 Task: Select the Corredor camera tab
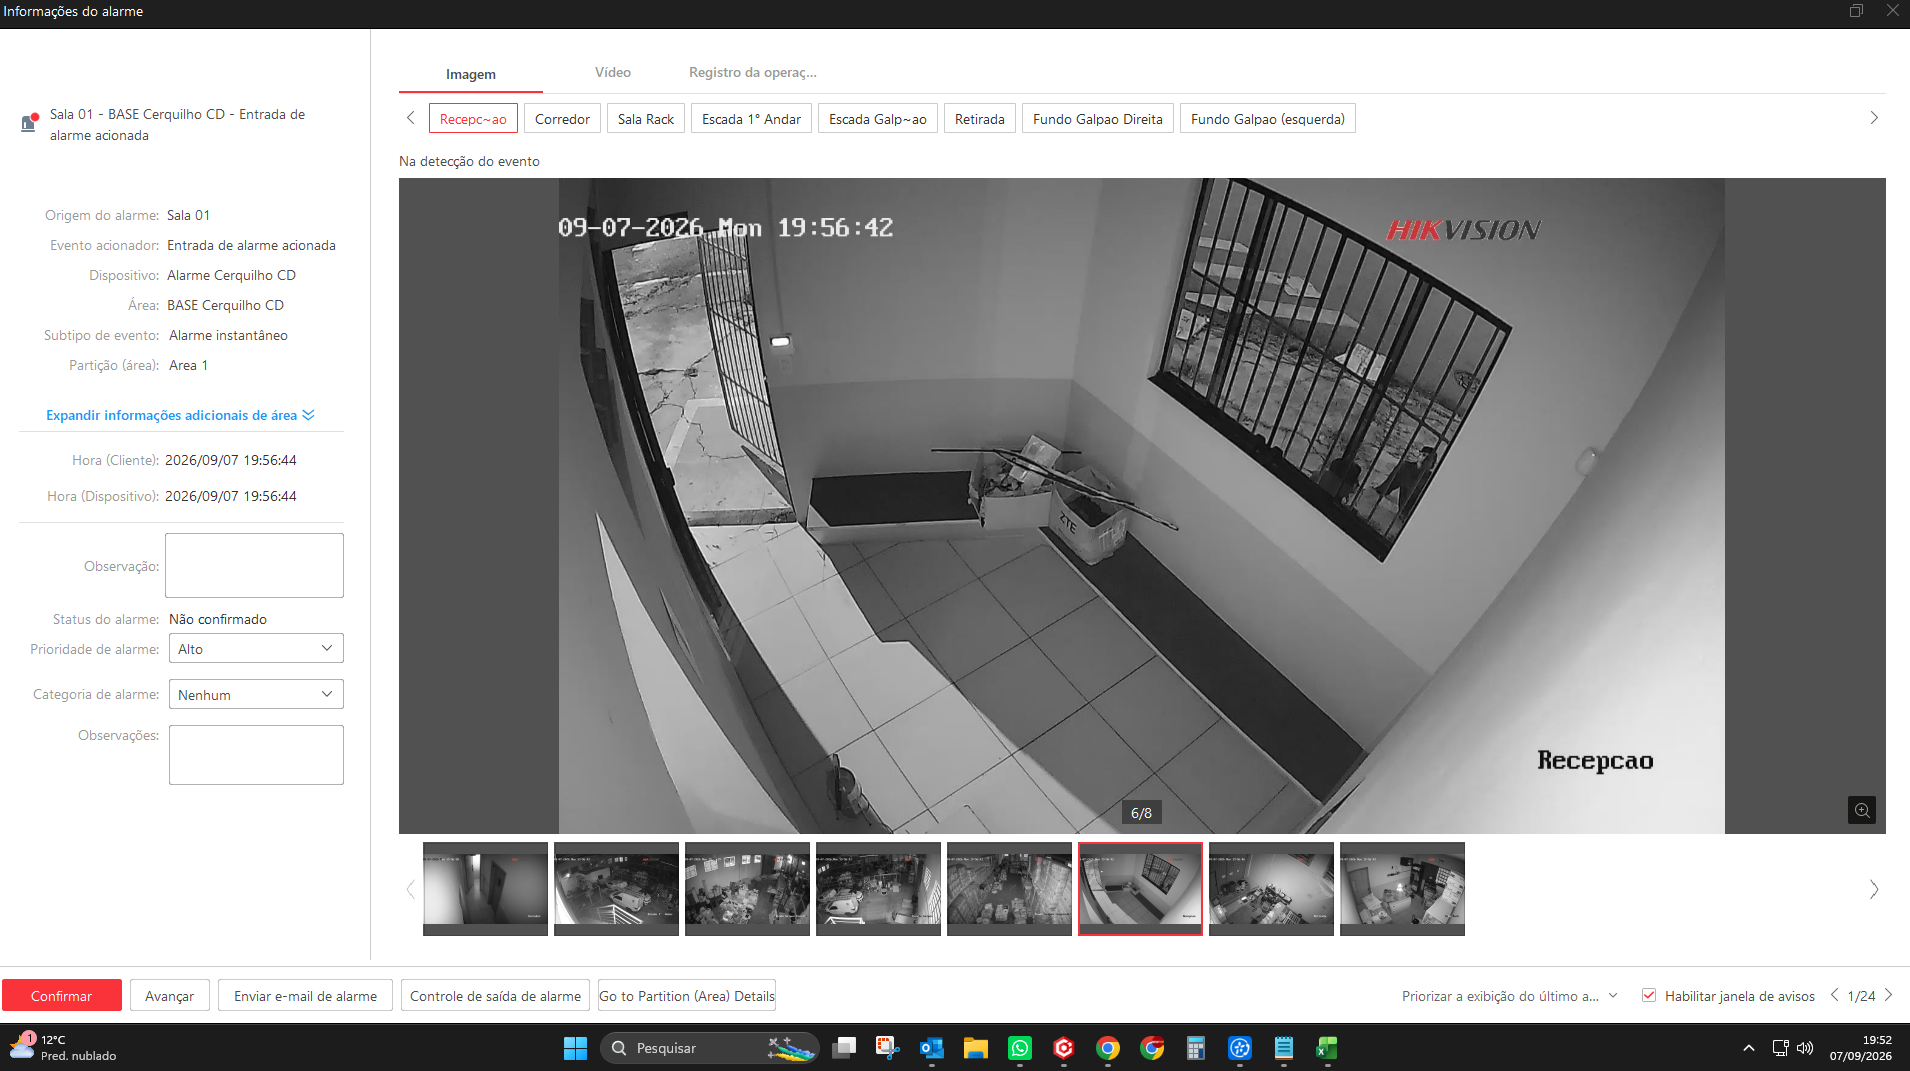pos(562,118)
